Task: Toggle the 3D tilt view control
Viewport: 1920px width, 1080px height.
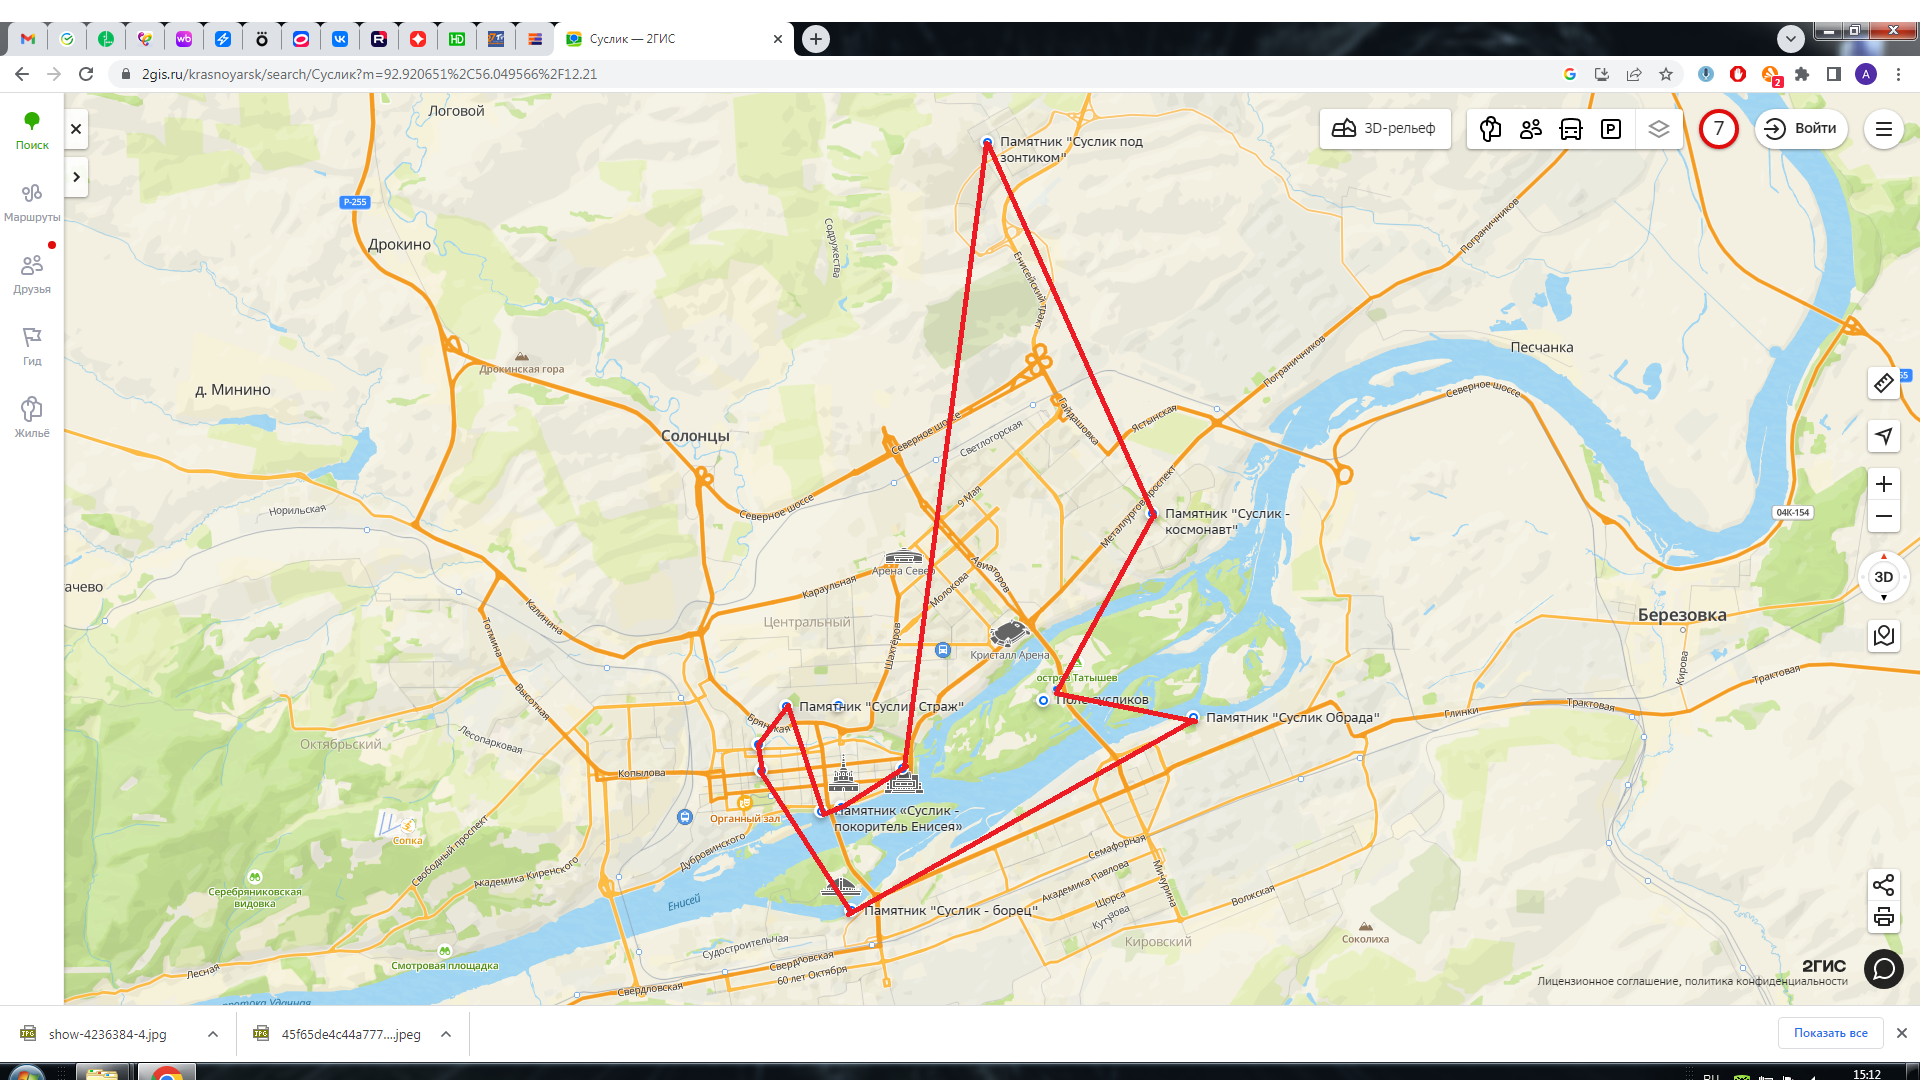Action: [1884, 577]
